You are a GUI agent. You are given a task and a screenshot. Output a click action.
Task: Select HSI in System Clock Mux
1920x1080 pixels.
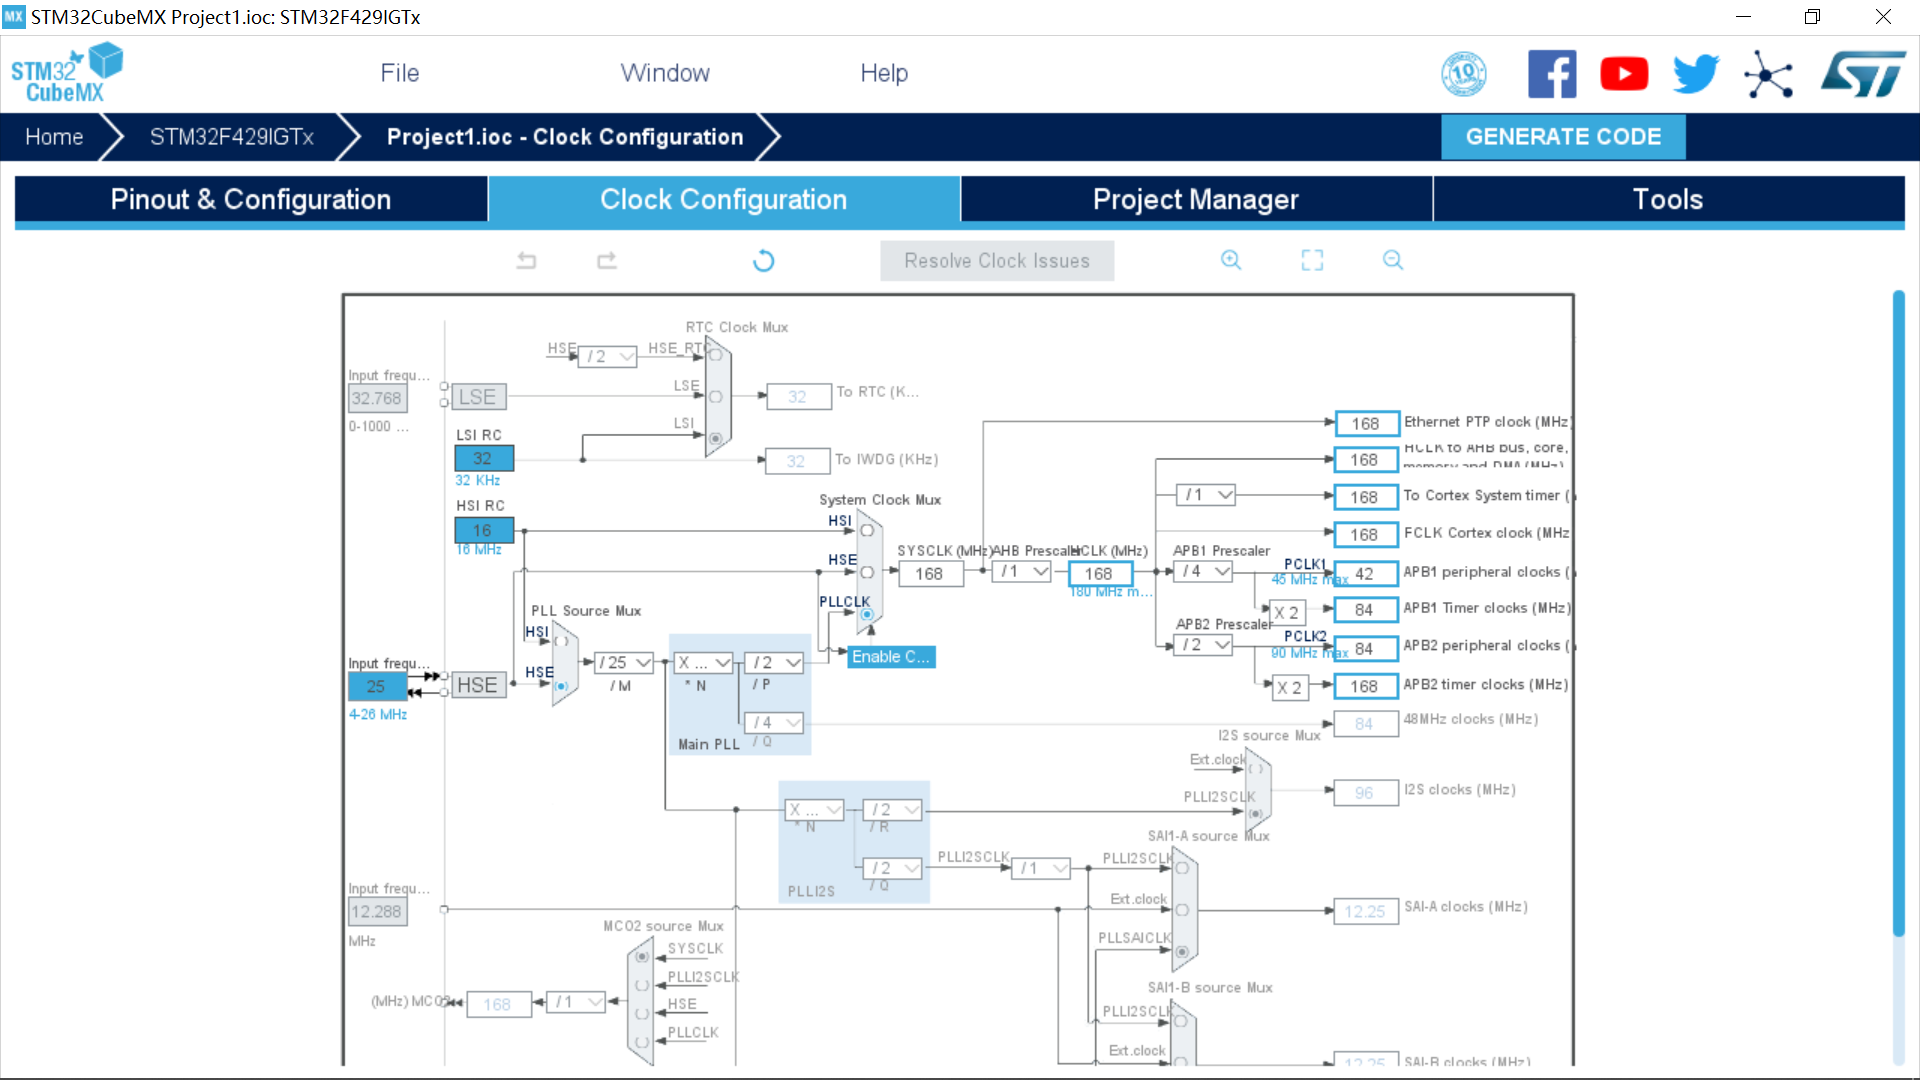(x=867, y=530)
